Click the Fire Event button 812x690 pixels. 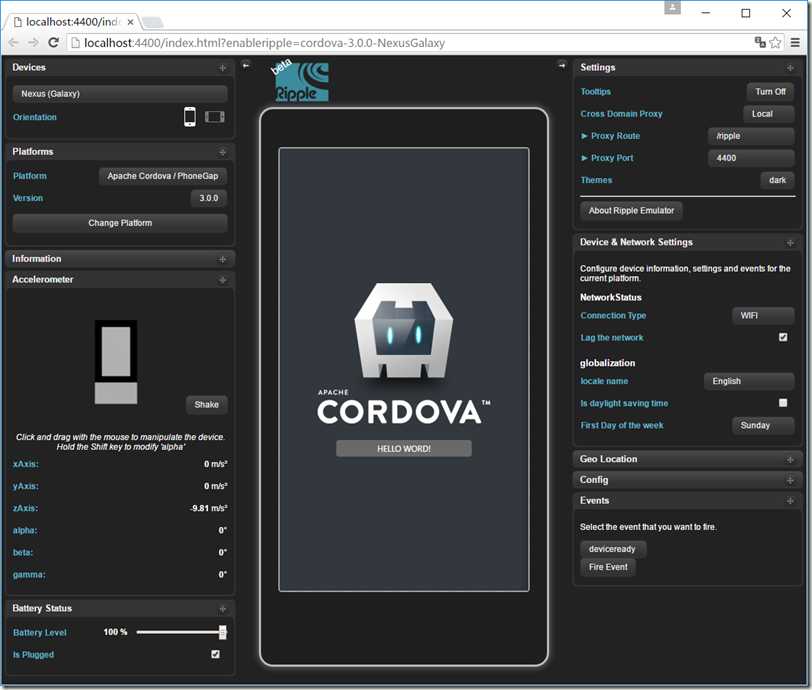tap(608, 567)
